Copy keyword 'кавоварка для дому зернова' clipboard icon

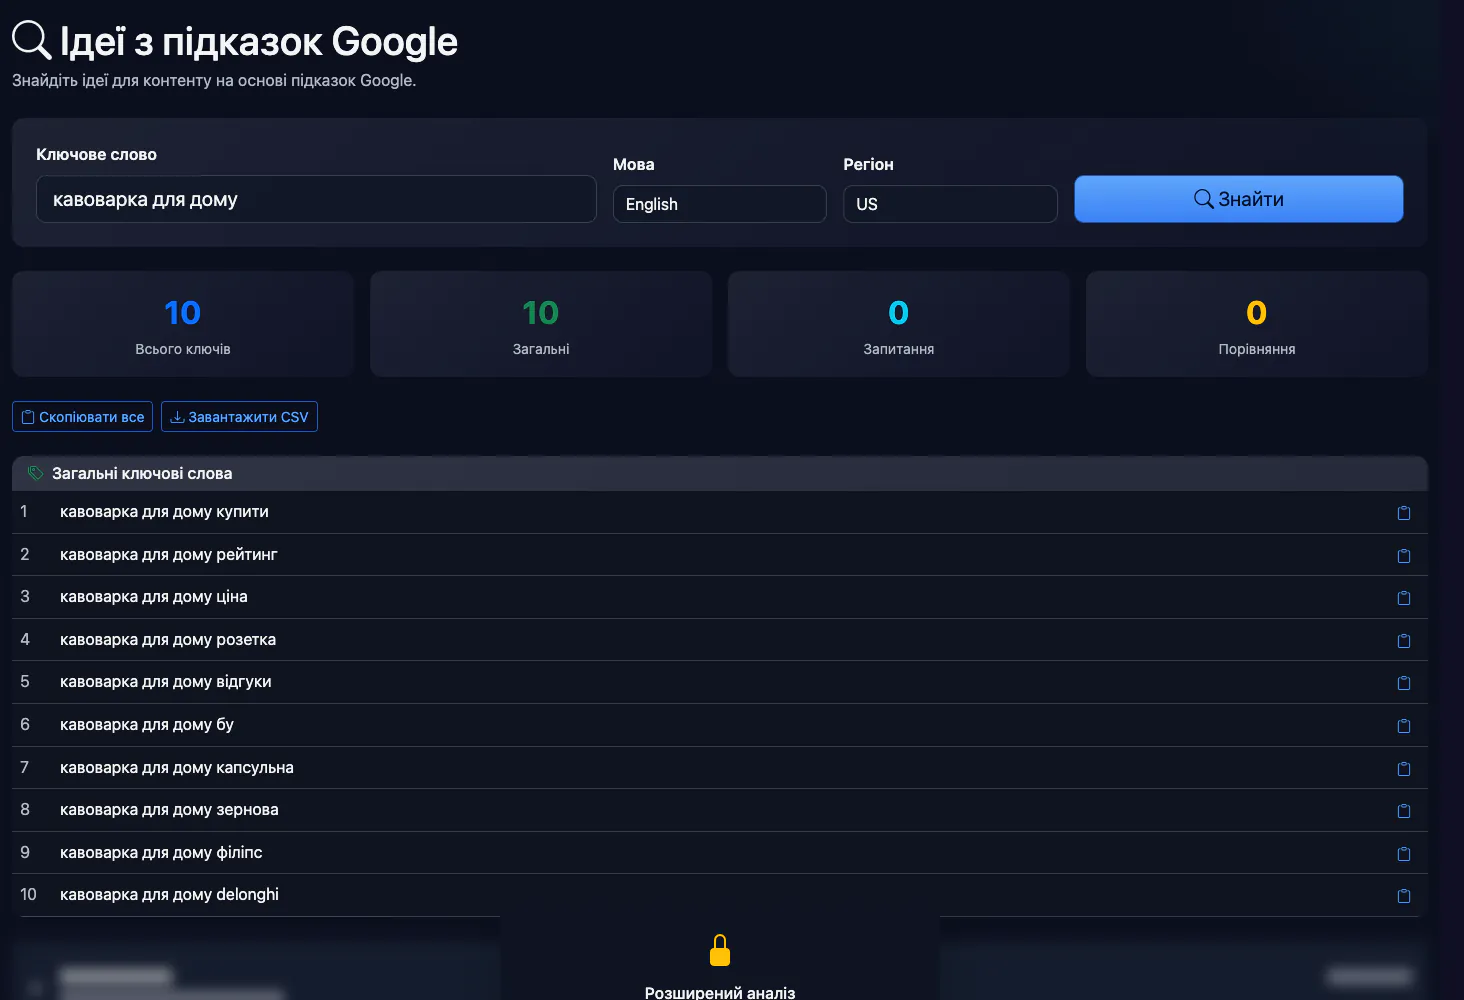(x=1404, y=811)
